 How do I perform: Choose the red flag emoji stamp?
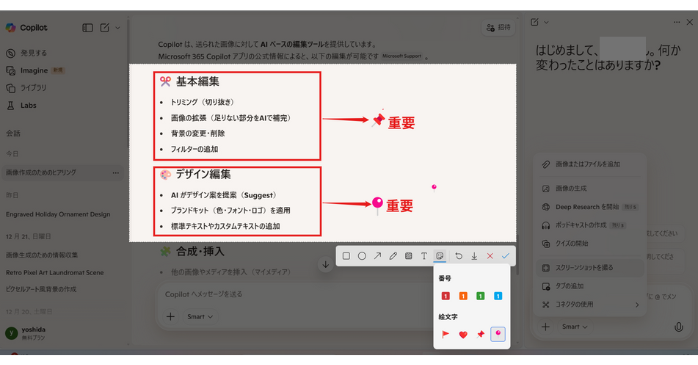[446, 334]
